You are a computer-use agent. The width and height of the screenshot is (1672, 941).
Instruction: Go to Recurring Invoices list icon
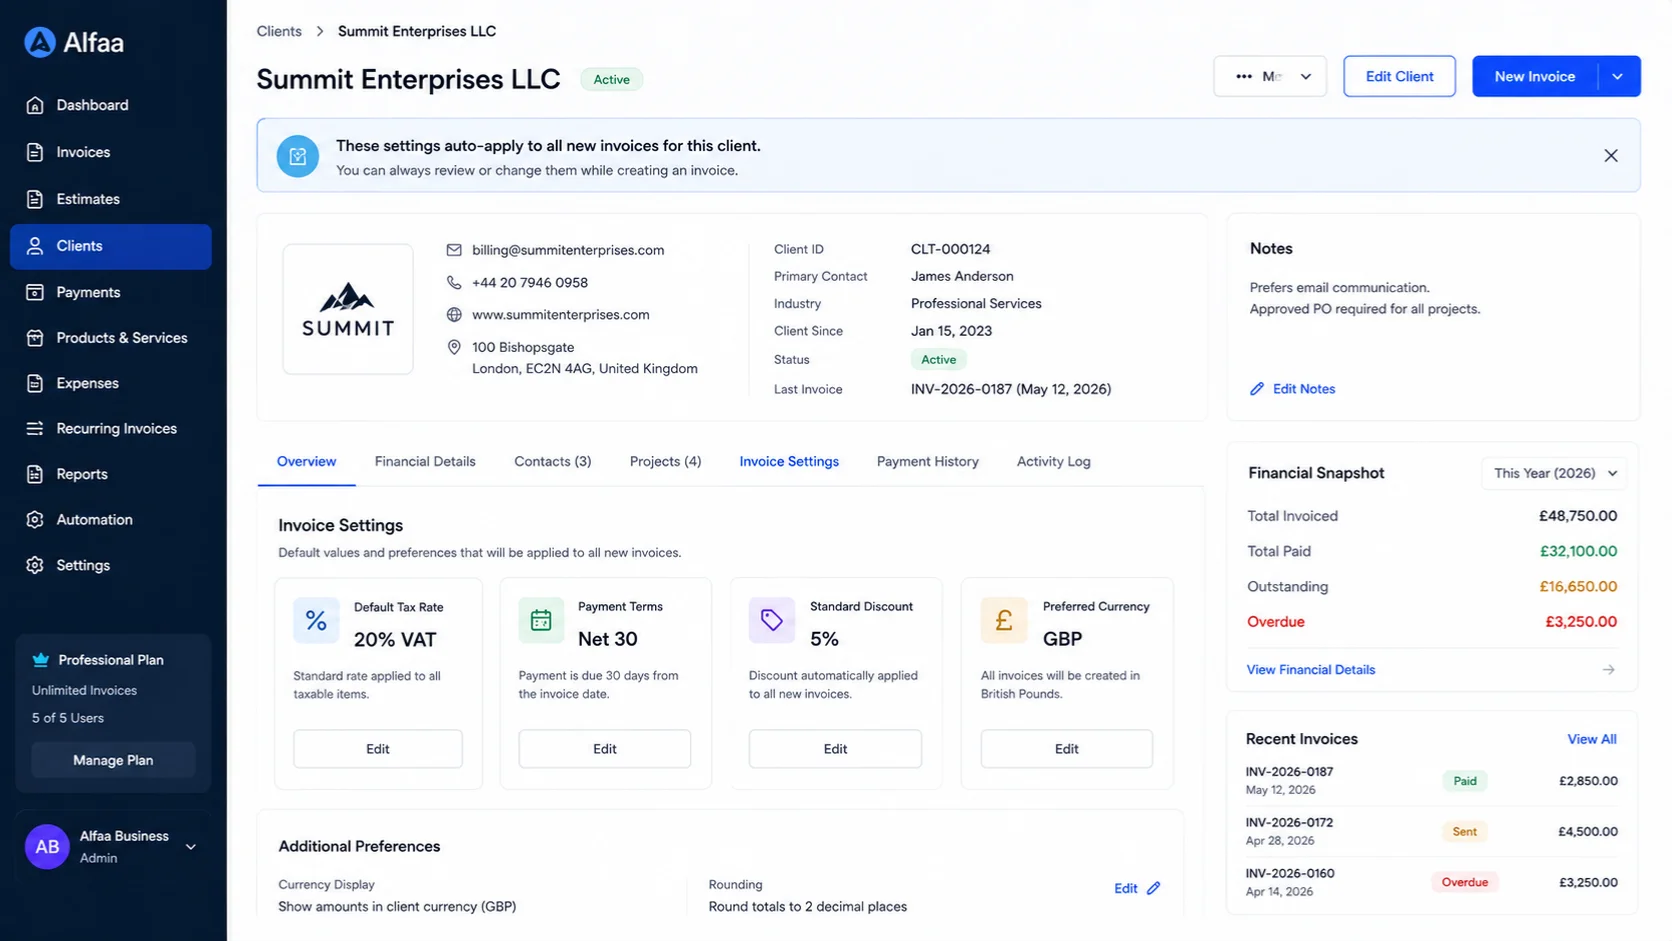pyautogui.click(x=35, y=428)
